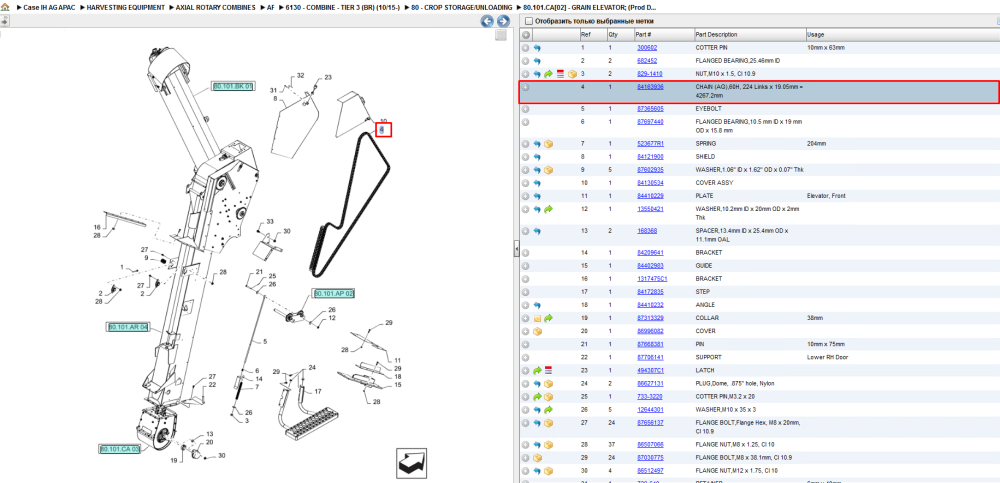Mark the PIN 87668381 selection circle
1000x483 pixels.
click(x=526, y=344)
